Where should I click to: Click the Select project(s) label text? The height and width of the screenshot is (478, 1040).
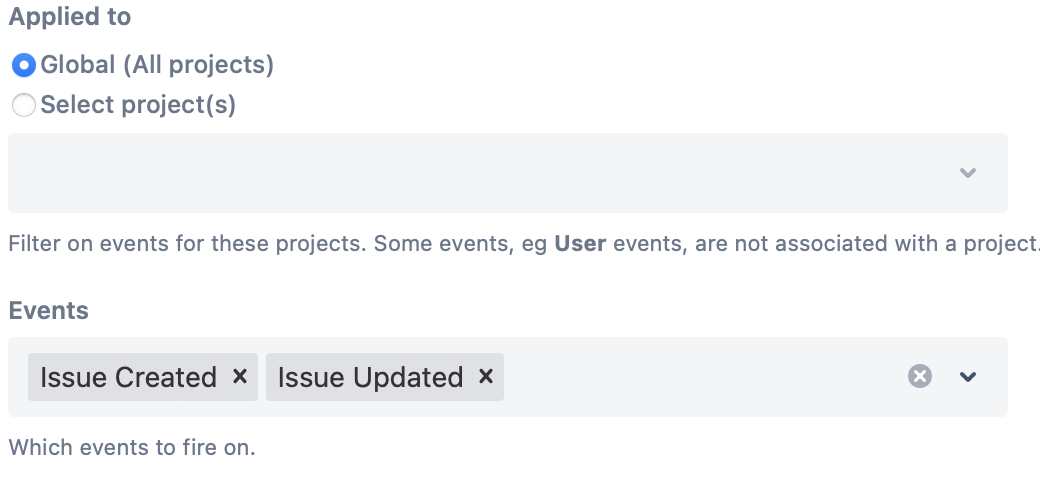(x=138, y=105)
